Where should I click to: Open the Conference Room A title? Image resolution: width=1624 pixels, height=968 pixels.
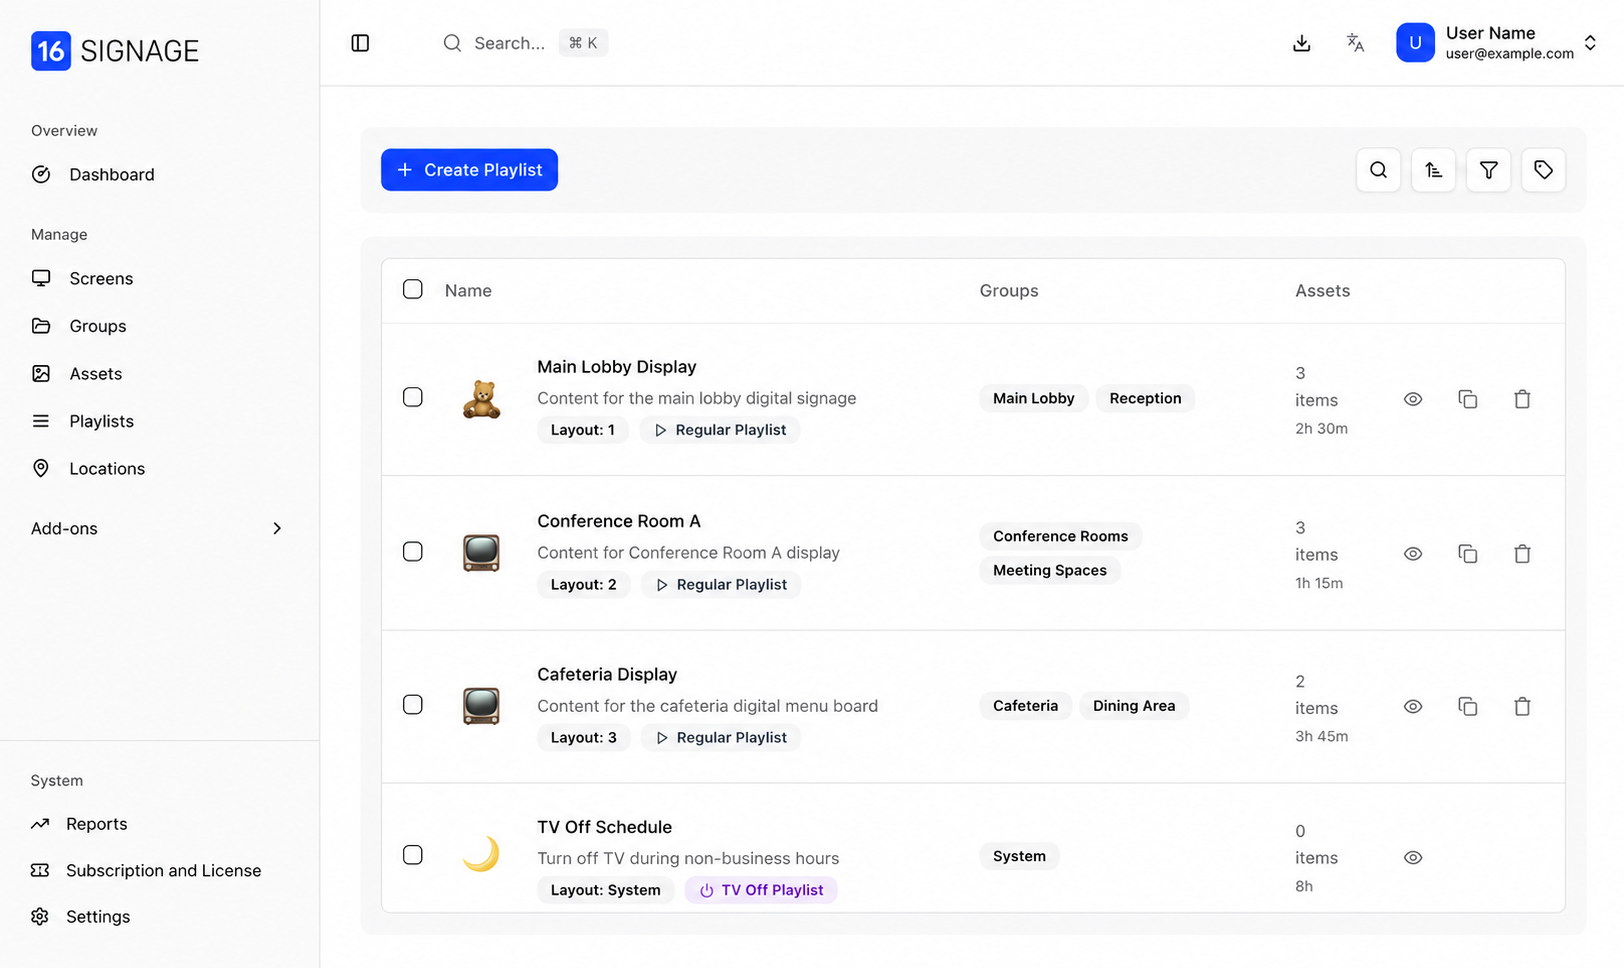tap(619, 521)
